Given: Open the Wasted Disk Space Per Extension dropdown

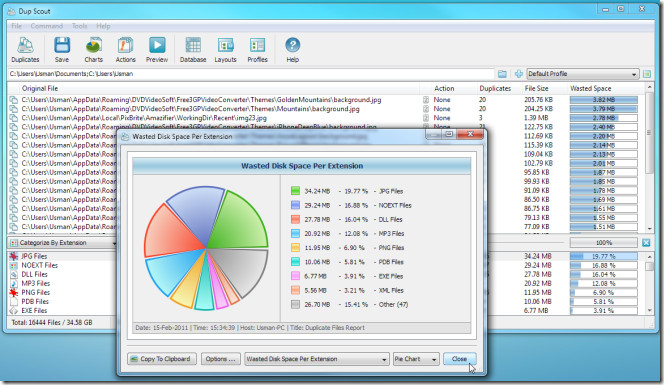Looking at the screenshot, I should tap(317, 359).
